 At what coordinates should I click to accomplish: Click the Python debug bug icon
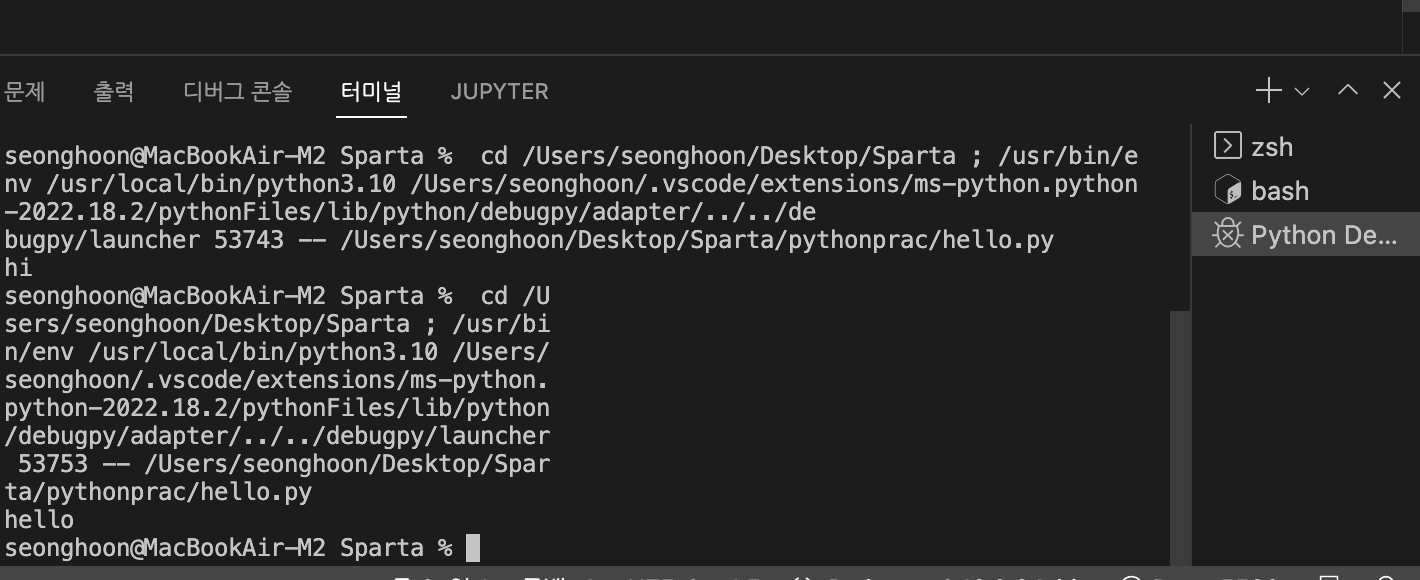(1227, 234)
